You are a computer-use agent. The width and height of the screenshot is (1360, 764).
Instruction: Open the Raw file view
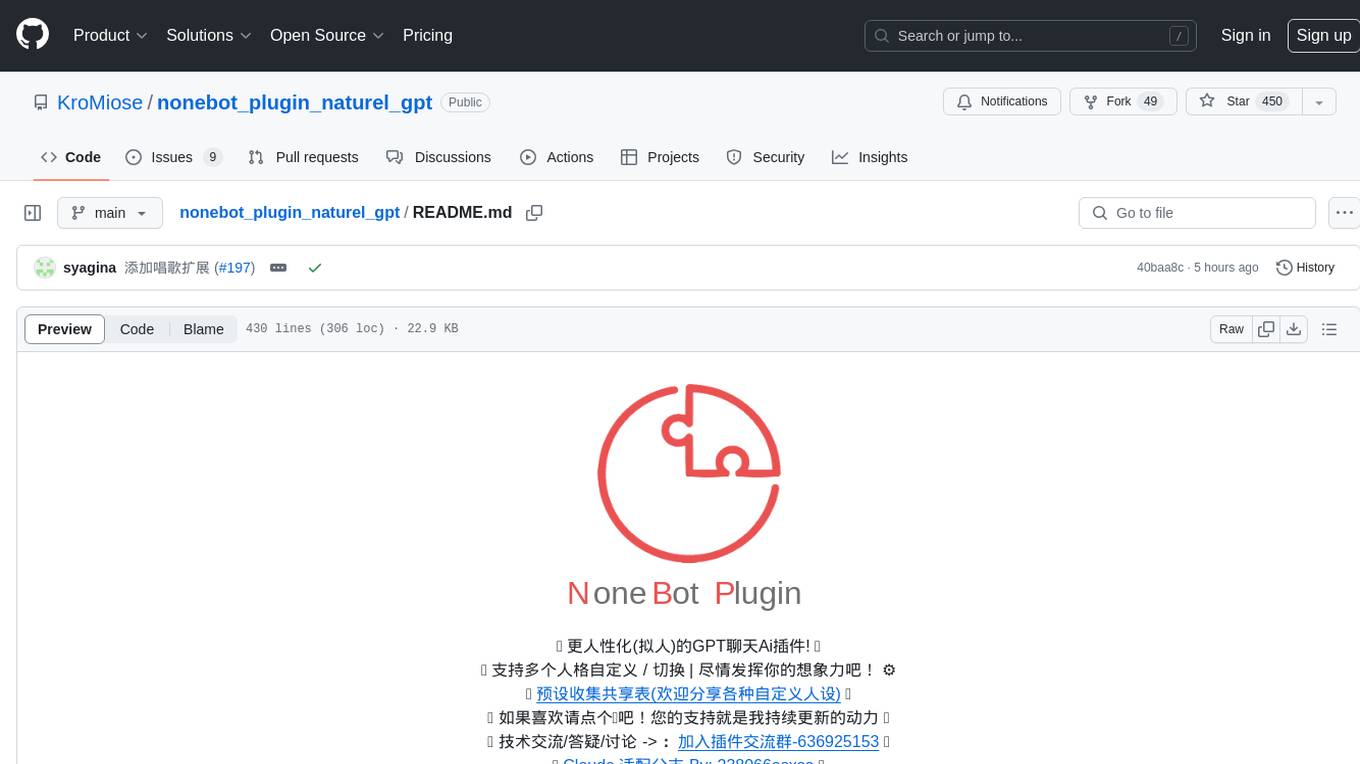[x=1231, y=329]
